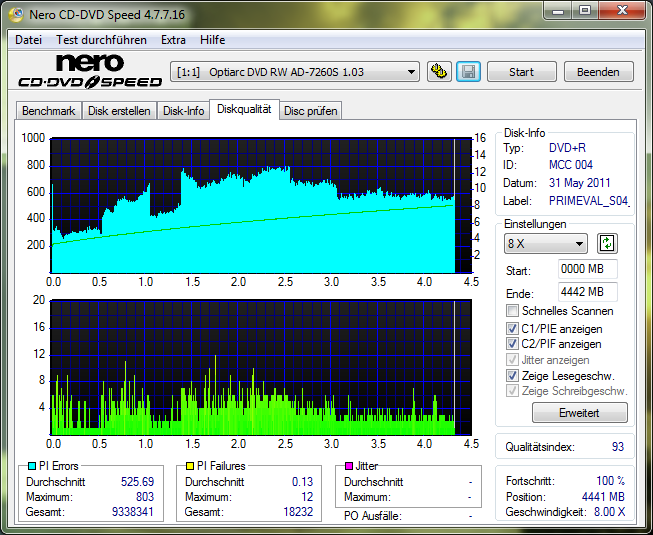Click the Start button
Image resolution: width=653 pixels, height=535 pixels.
coord(521,72)
